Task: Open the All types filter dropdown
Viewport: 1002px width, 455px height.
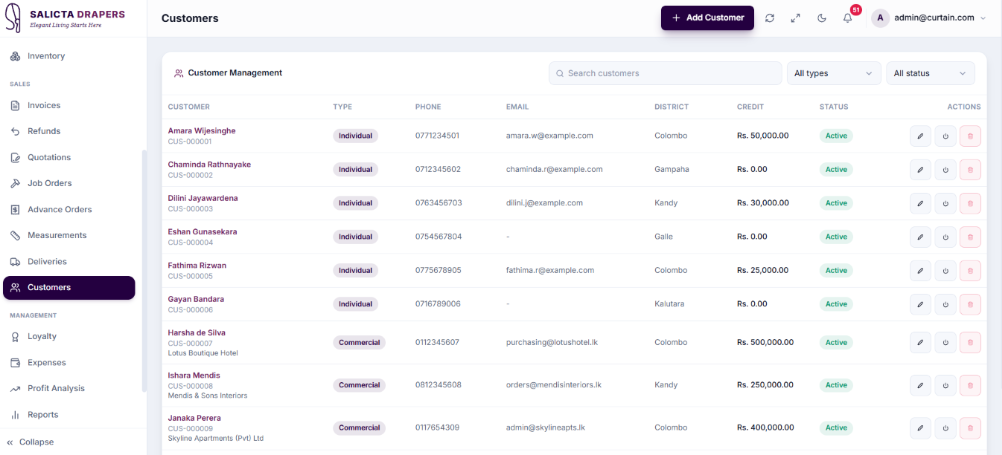Action: click(x=833, y=73)
